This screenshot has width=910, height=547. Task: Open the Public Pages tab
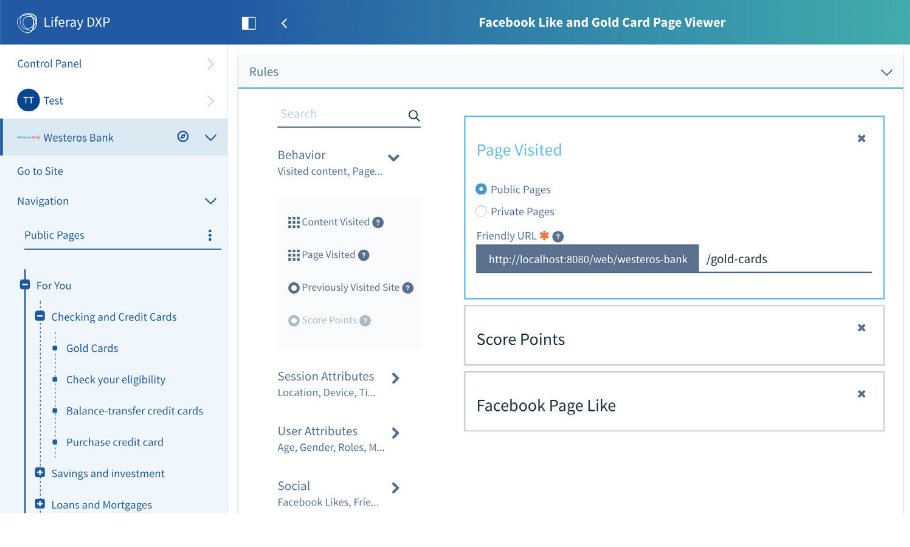(x=54, y=235)
